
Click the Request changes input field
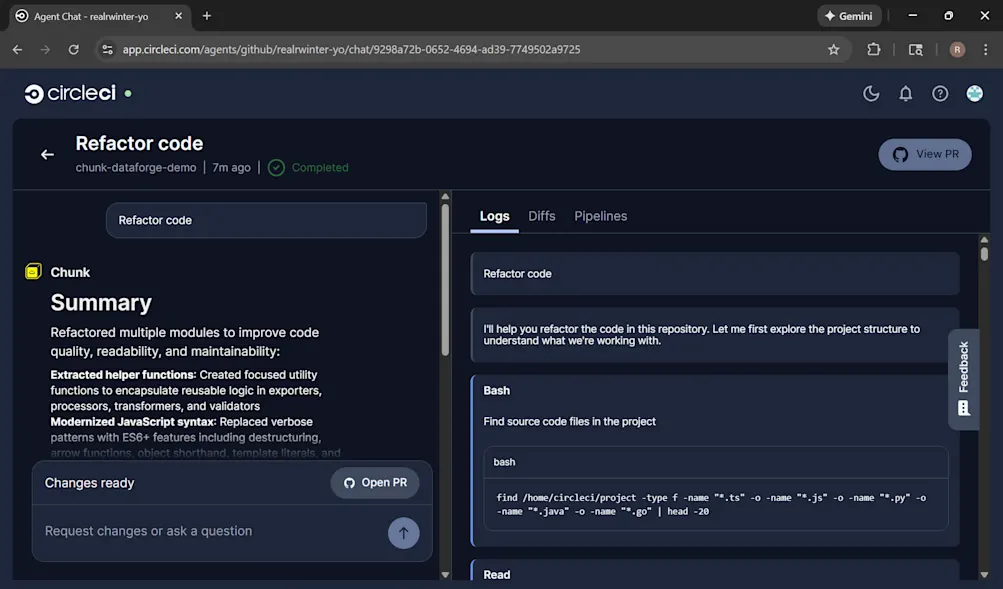(211, 531)
